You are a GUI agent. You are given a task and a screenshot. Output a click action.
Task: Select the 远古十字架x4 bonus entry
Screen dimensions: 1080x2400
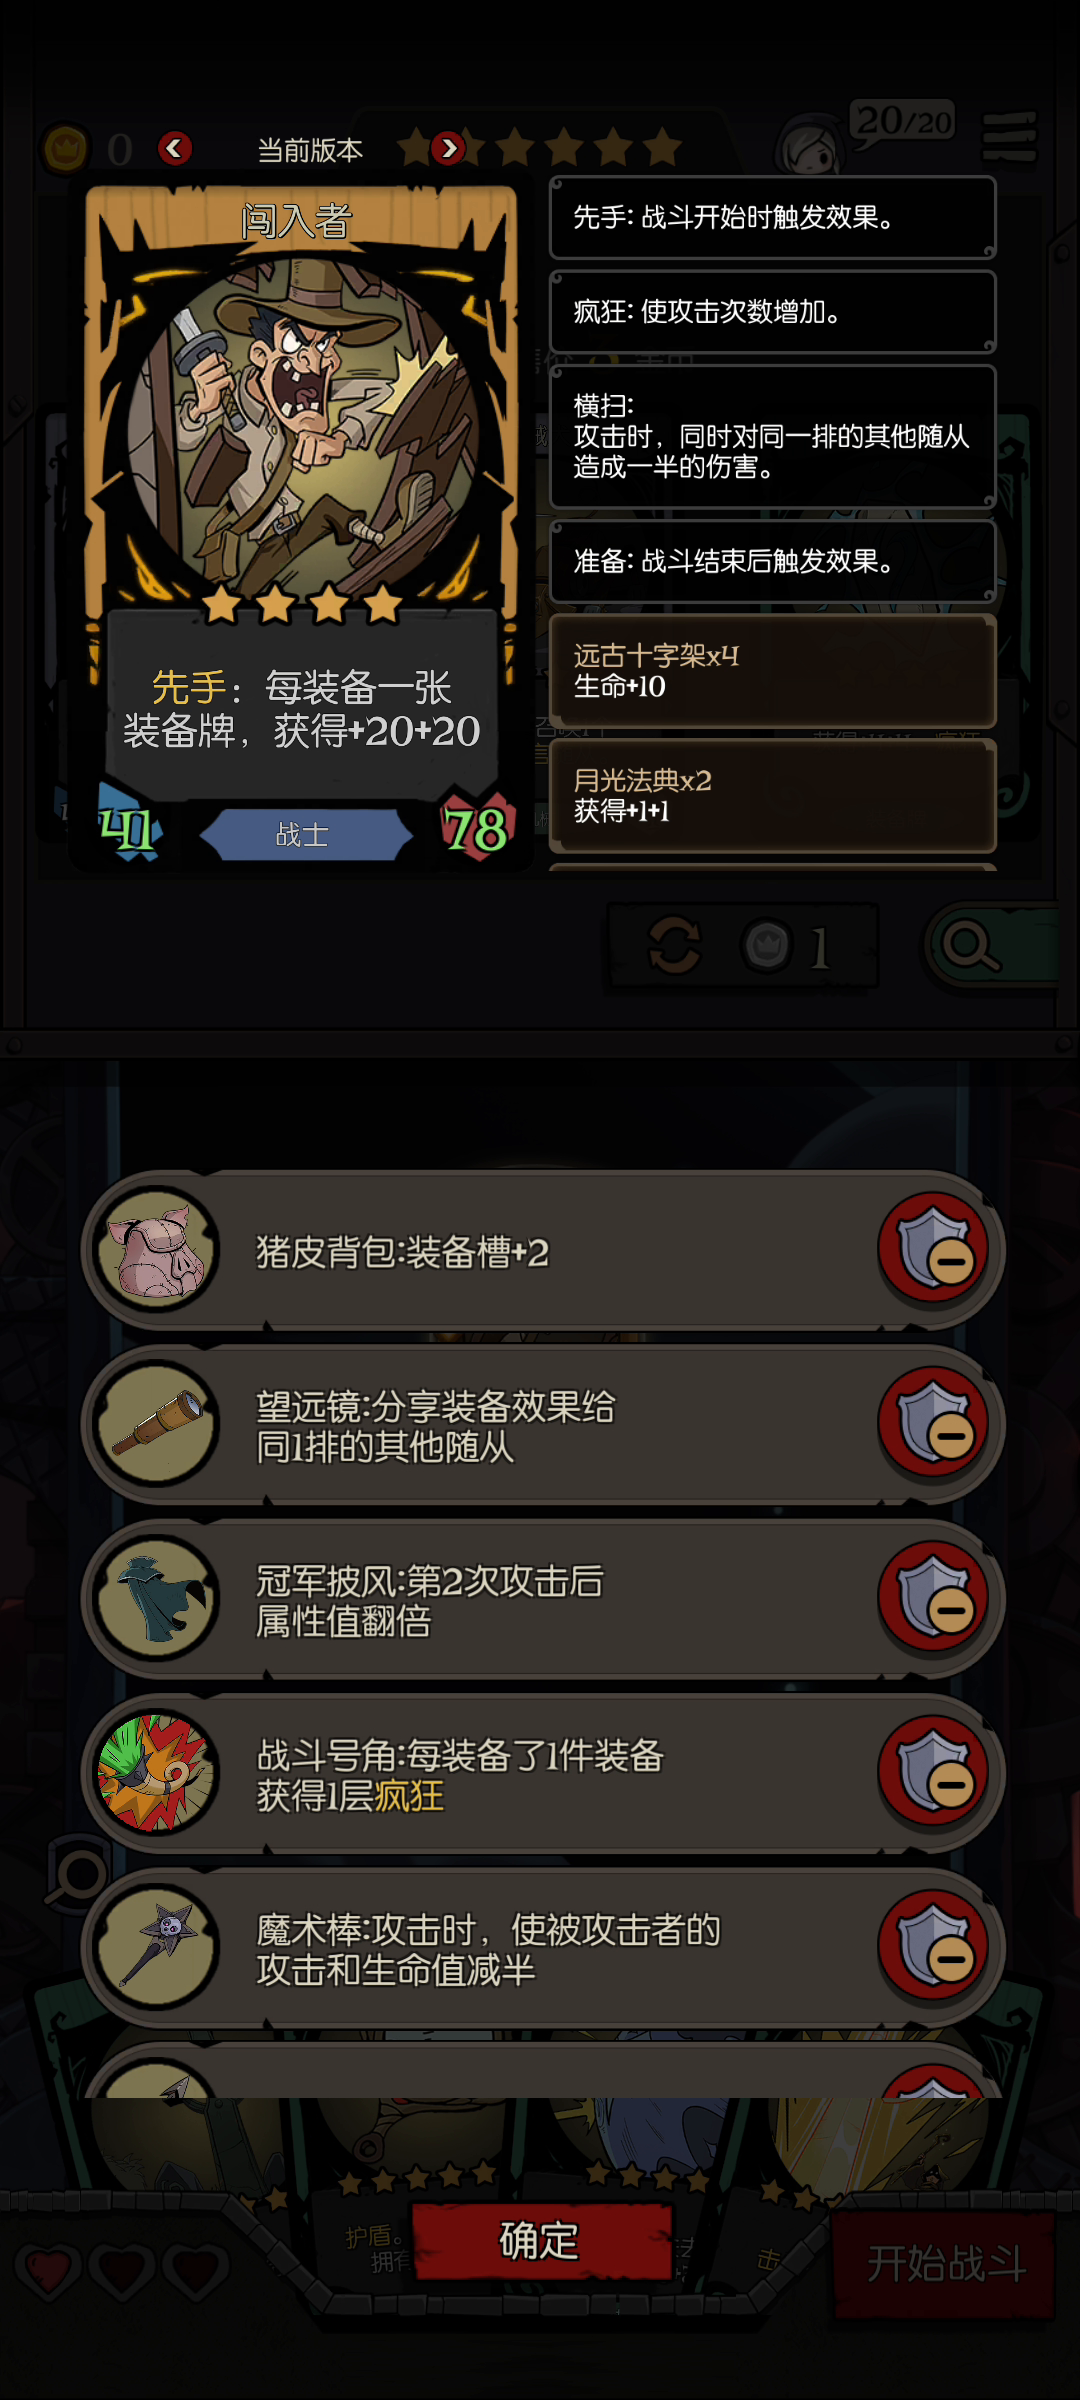pyautogui.click(x=773, y=671)
